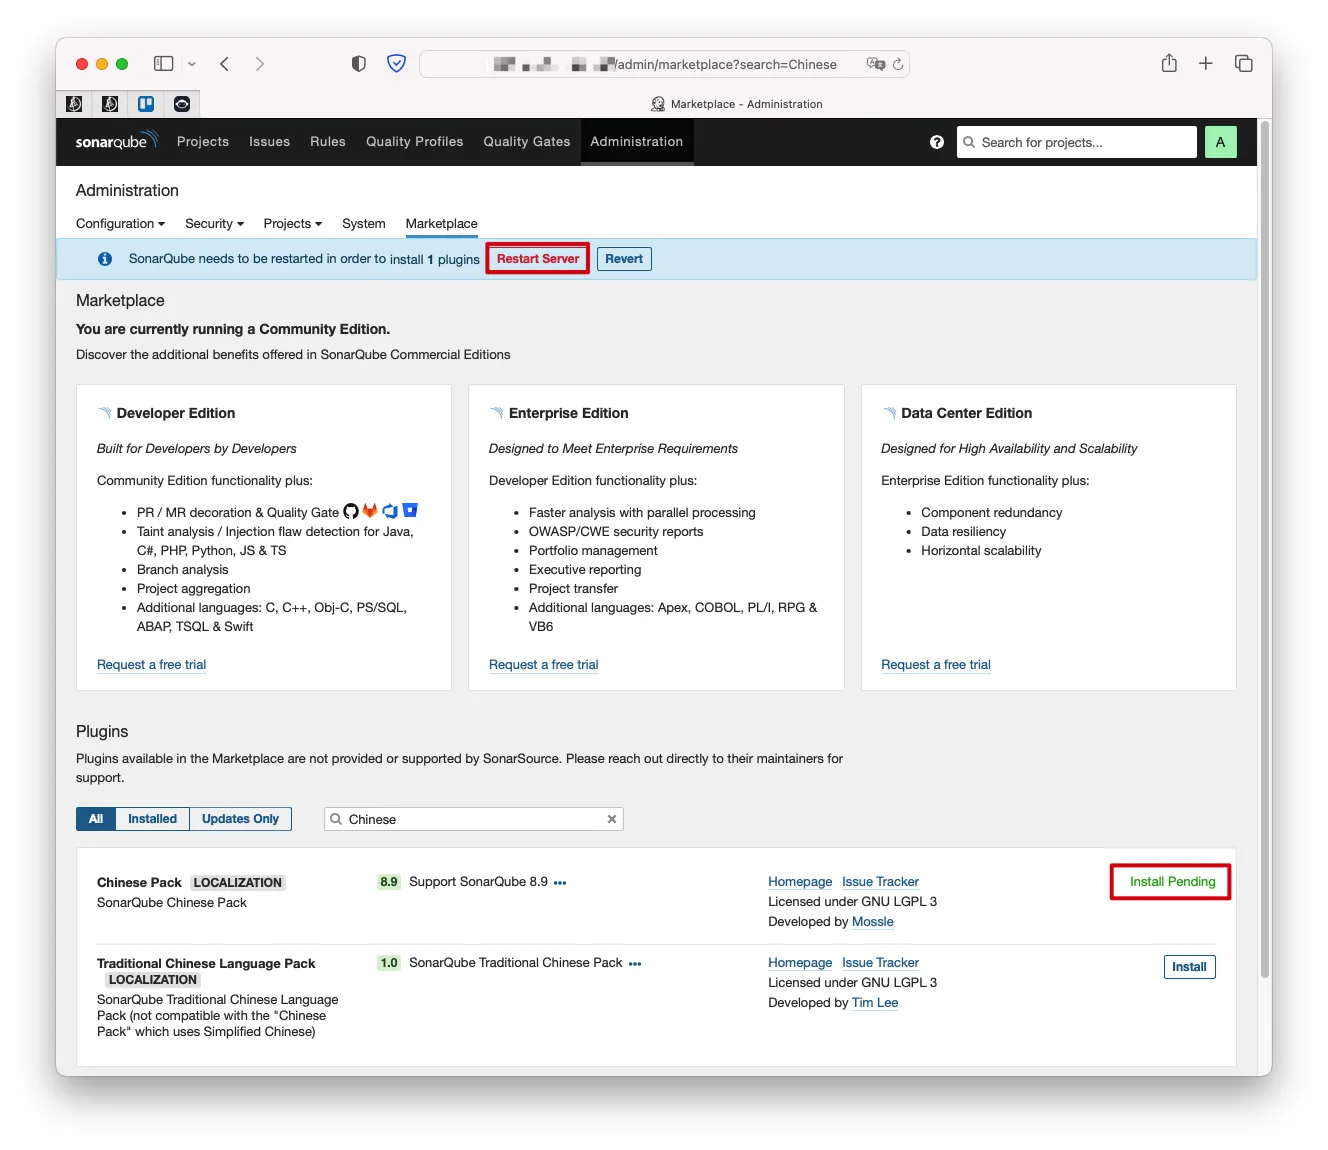Select the Installed plugins filter

152,819
